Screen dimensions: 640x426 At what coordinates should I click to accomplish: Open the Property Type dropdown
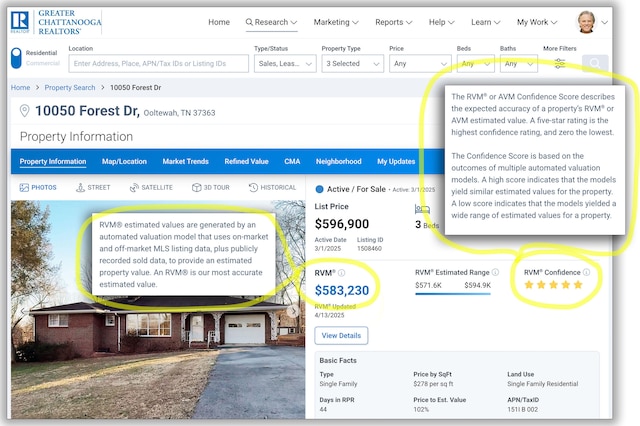click(x=353, y=64)
